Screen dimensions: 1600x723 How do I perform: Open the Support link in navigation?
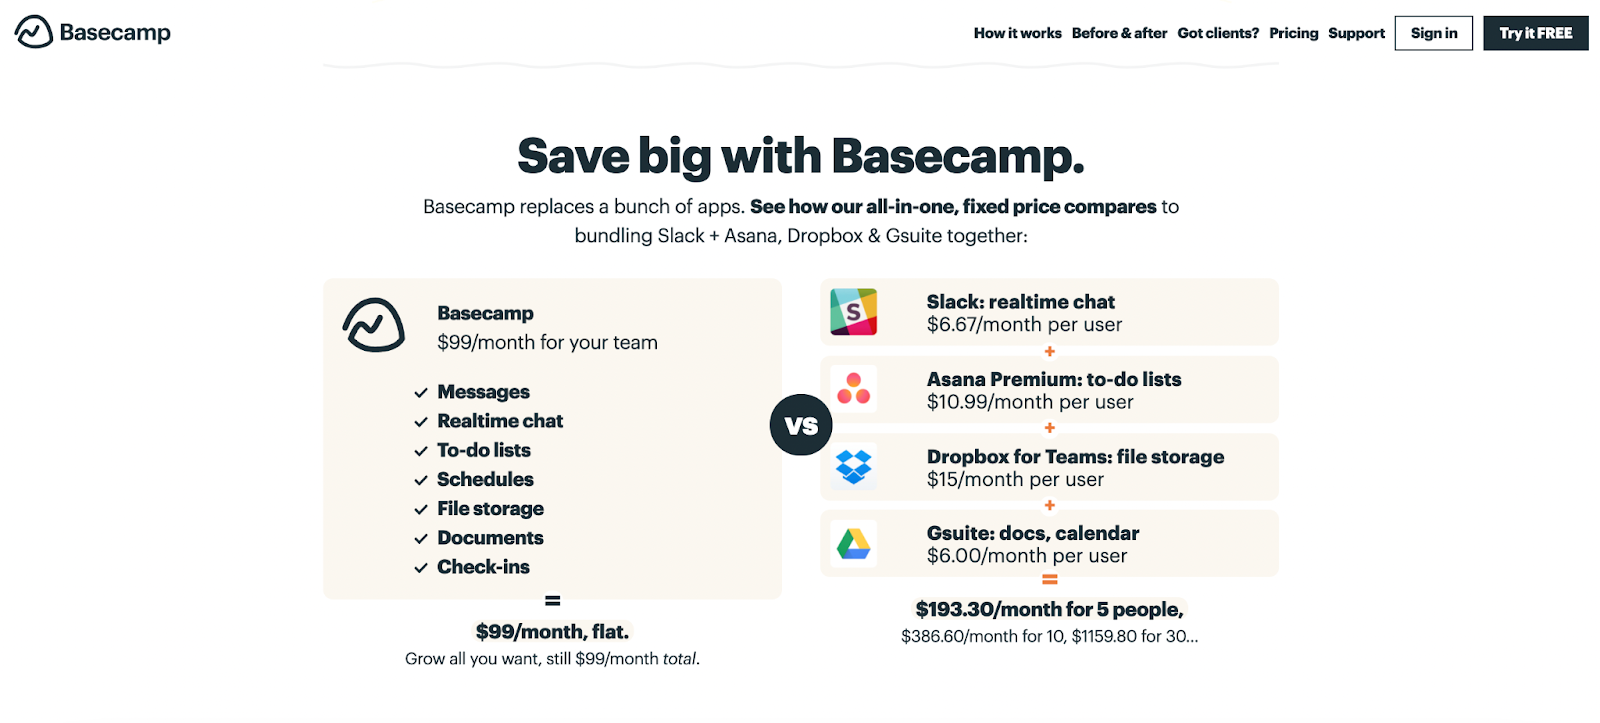[x=1356, y=33]
